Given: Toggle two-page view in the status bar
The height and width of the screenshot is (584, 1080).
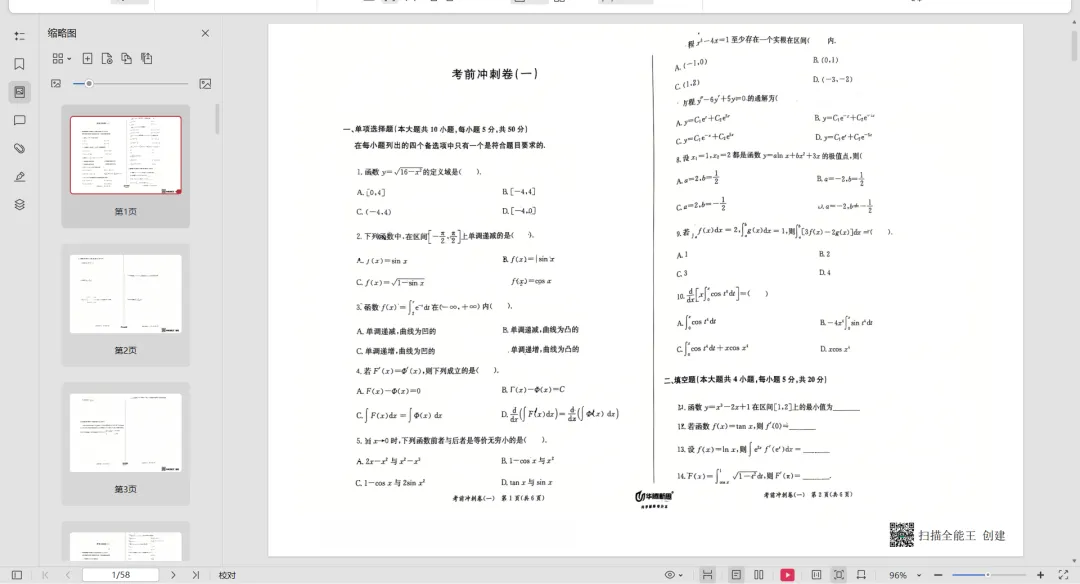Looking at the screenshot, I should tap(757, 573).
